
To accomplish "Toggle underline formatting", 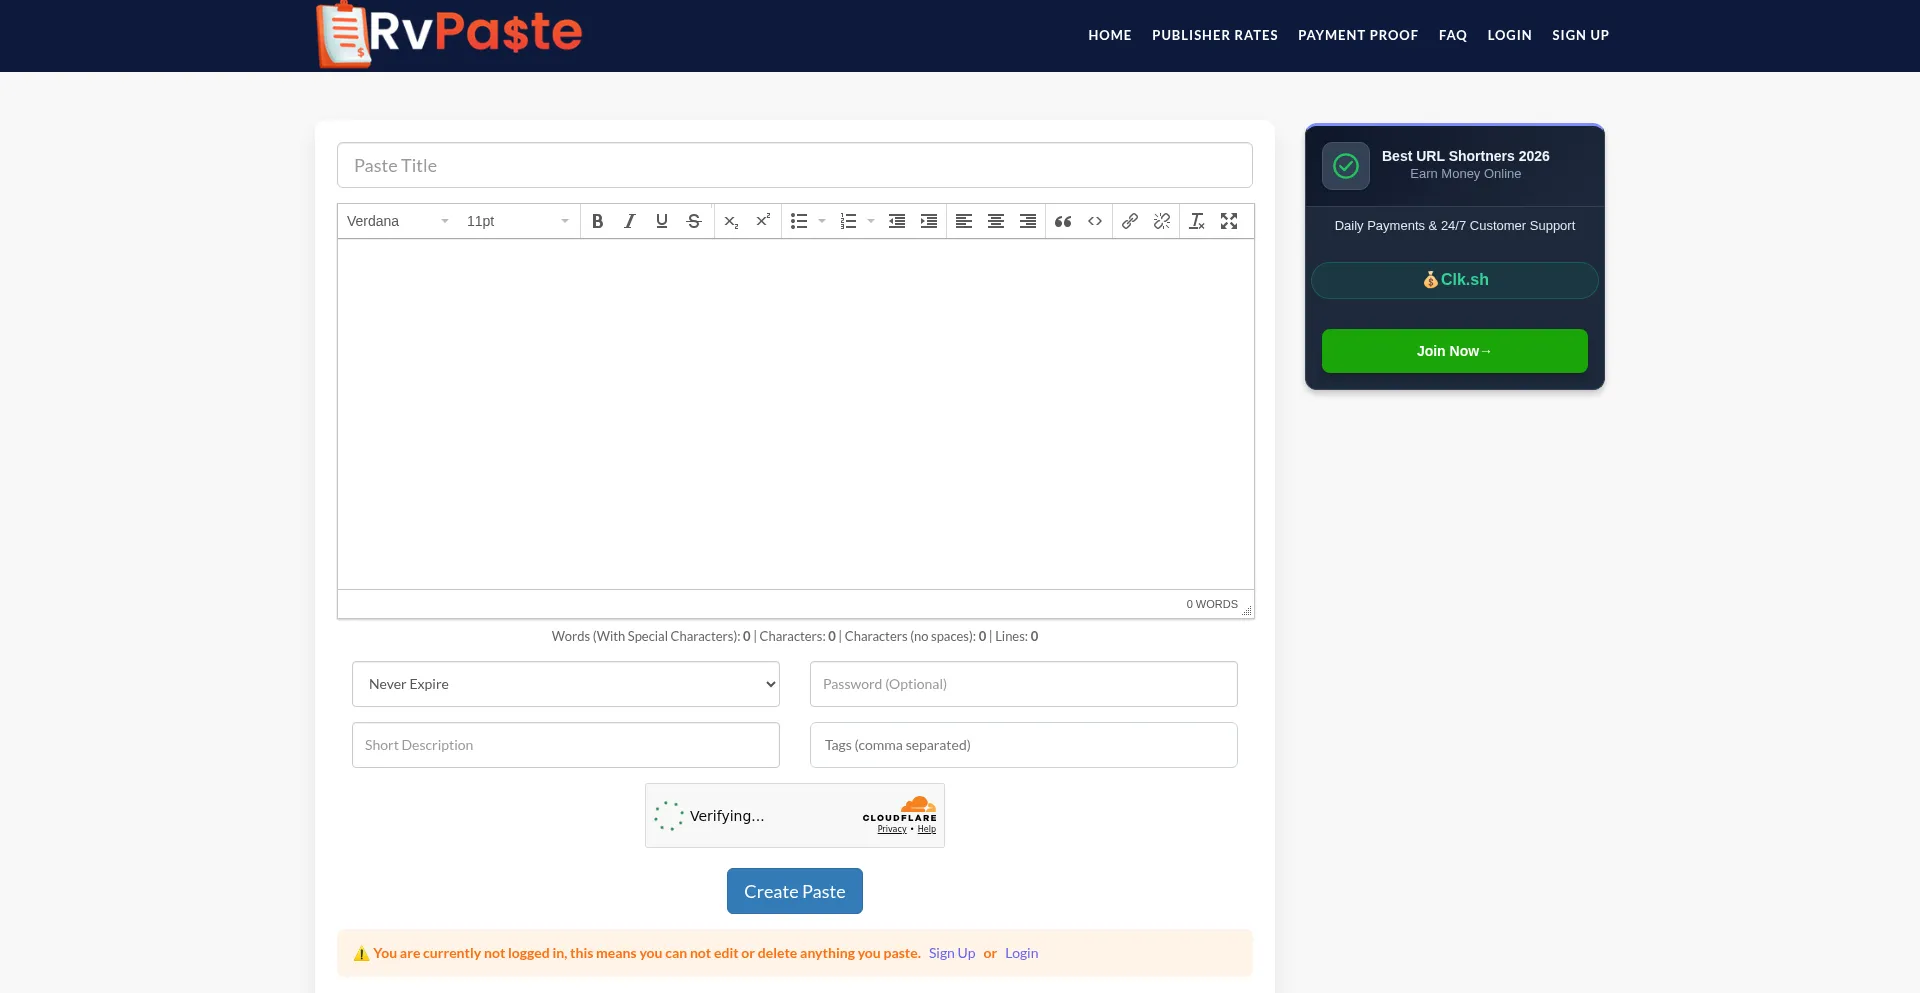I will tap(661, 221).
